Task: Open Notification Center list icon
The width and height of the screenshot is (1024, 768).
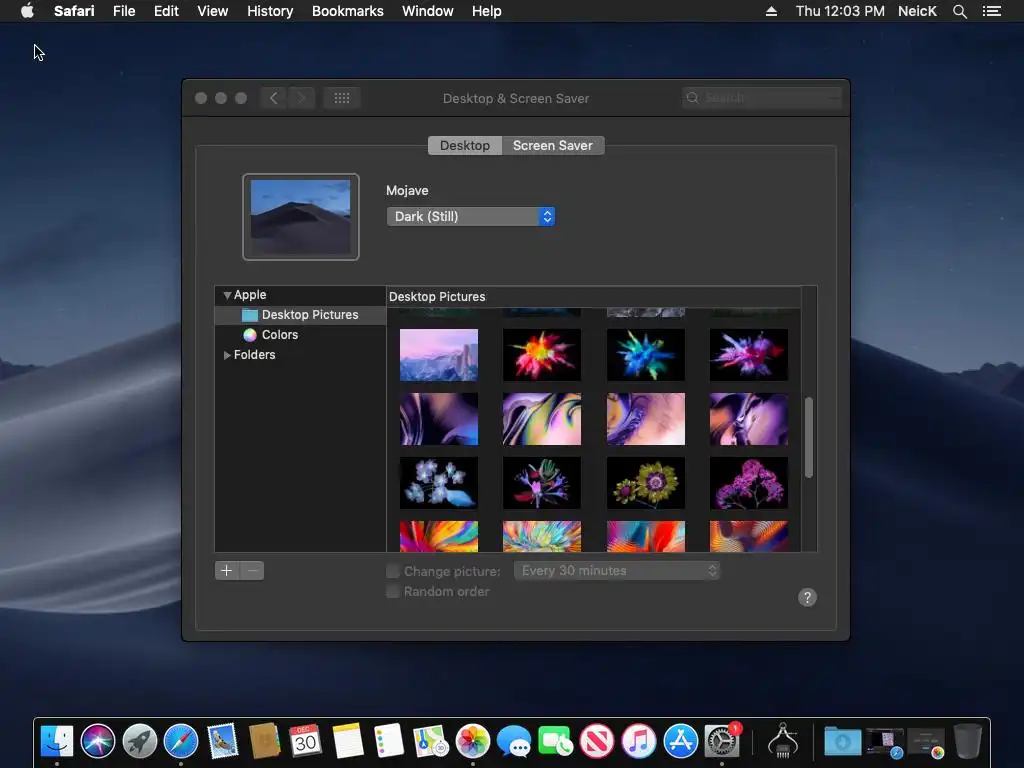Action: (x=991, y=11)
